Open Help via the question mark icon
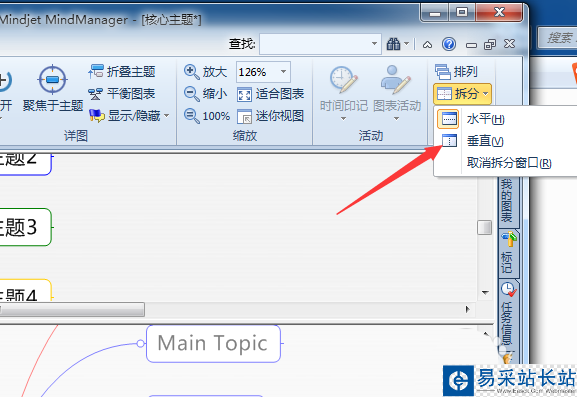This screenshot has width=577, height=397. [449, 44]
